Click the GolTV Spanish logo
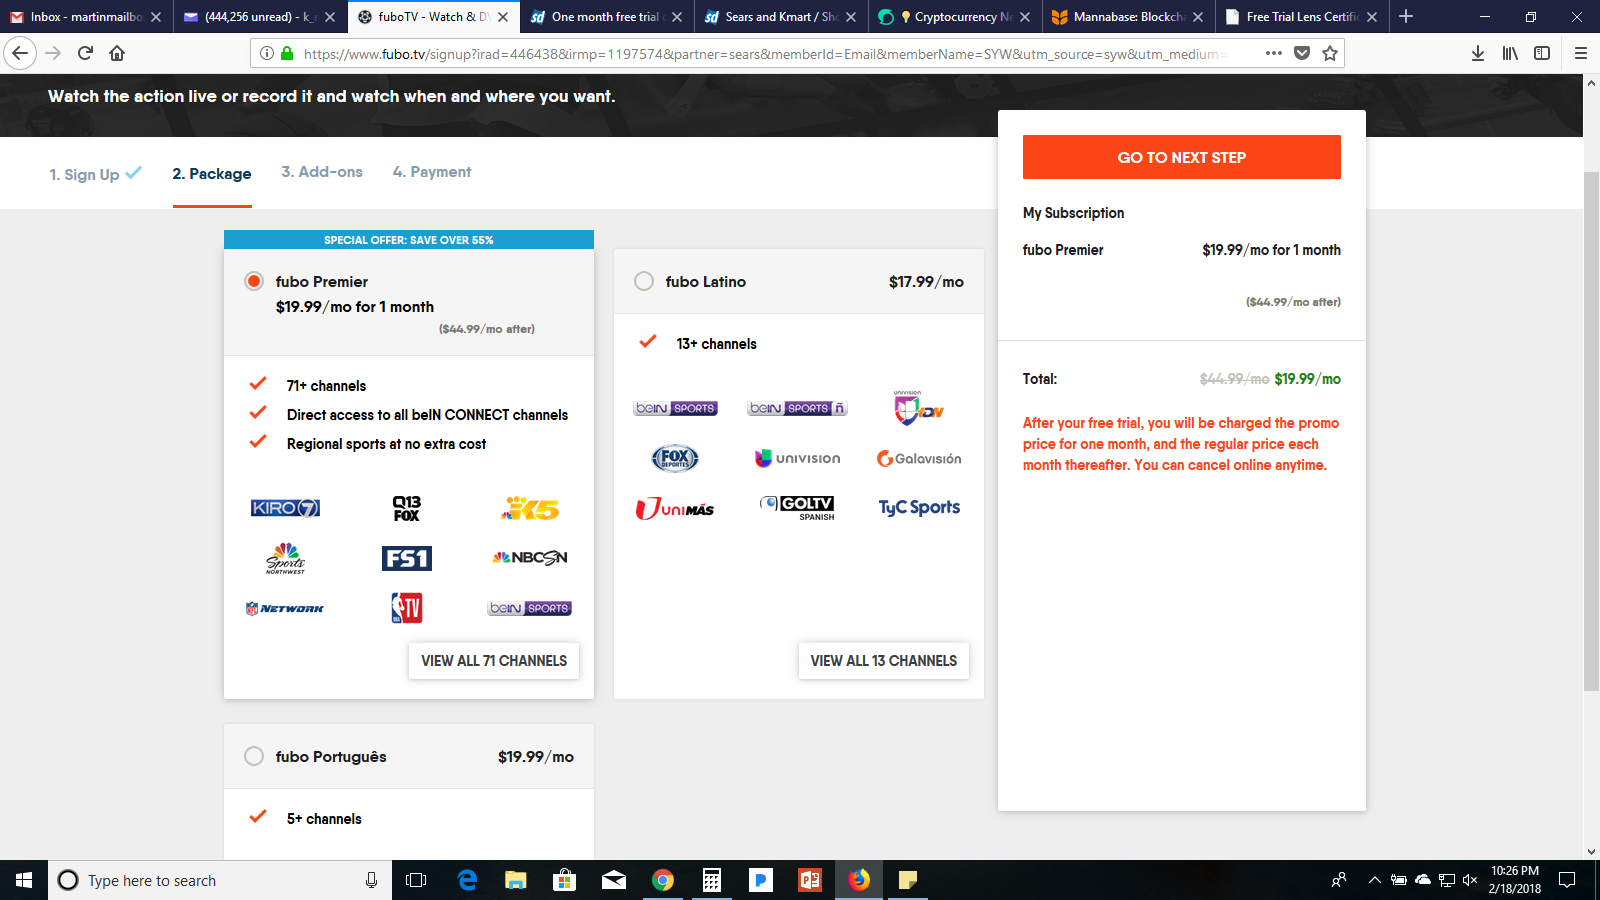Image resolution: width=1600 pixels, height=900 pixels. pyautogui.click(x=797, y=508)
